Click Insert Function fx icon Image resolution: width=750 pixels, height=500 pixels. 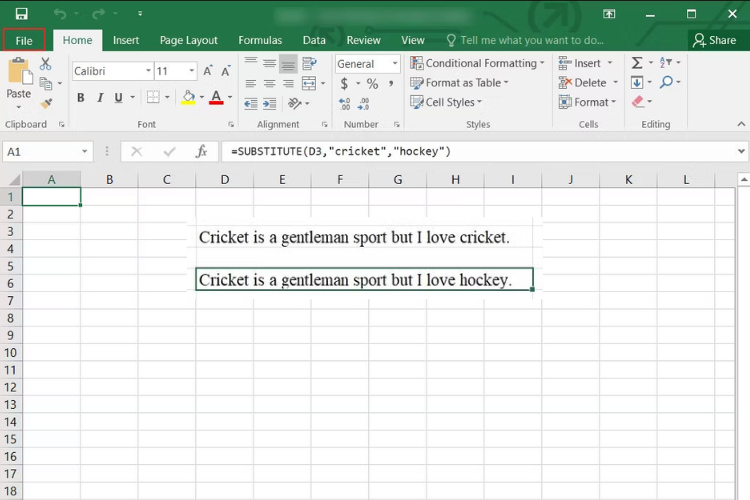[201, 152]
